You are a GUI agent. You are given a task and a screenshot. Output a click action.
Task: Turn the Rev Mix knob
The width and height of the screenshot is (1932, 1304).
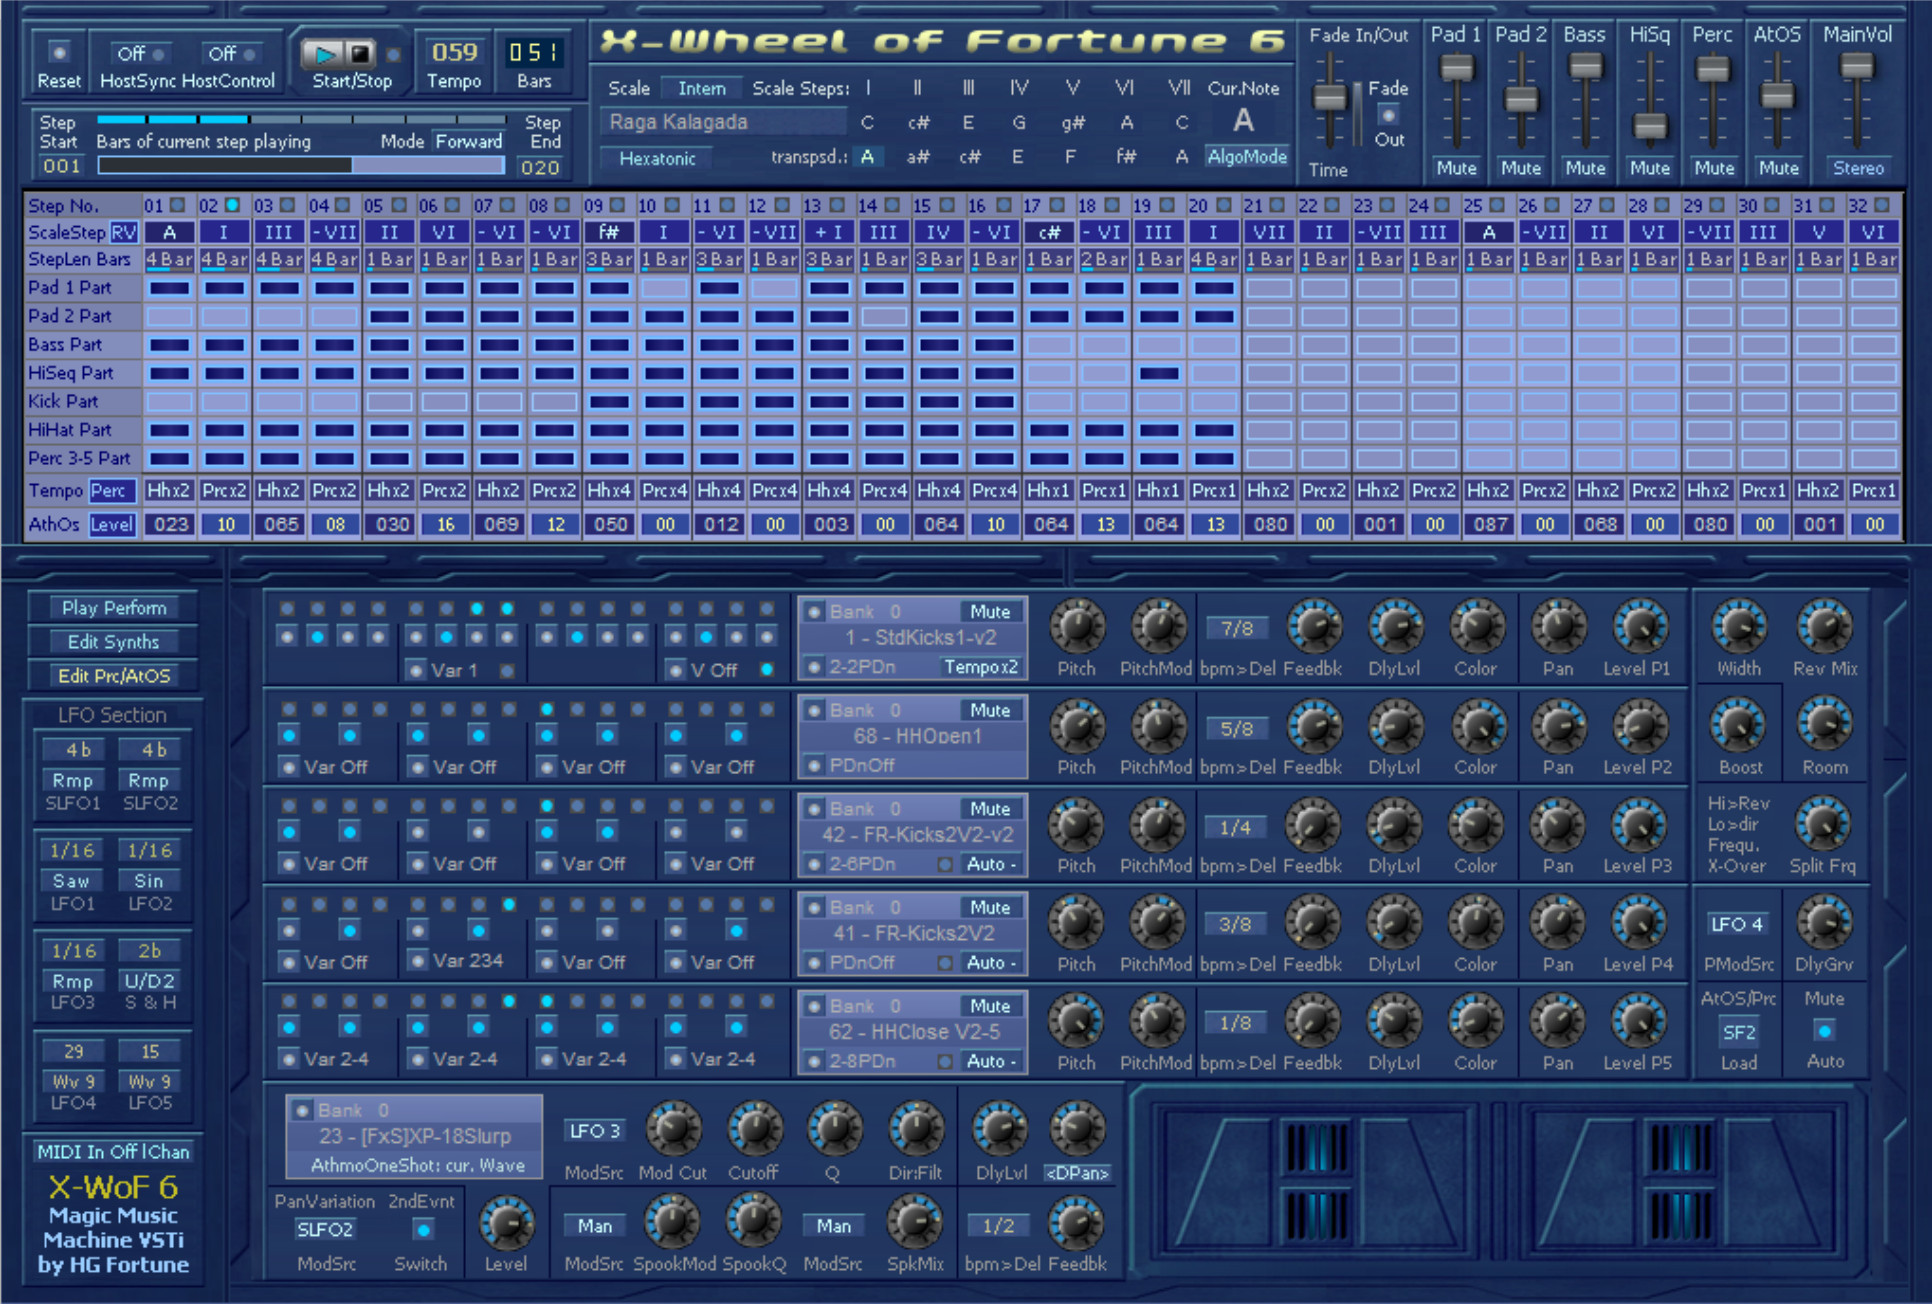1824,626
